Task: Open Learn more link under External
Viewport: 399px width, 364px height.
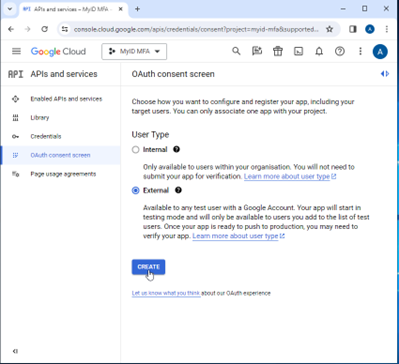Action: click(x=239, y=236)
